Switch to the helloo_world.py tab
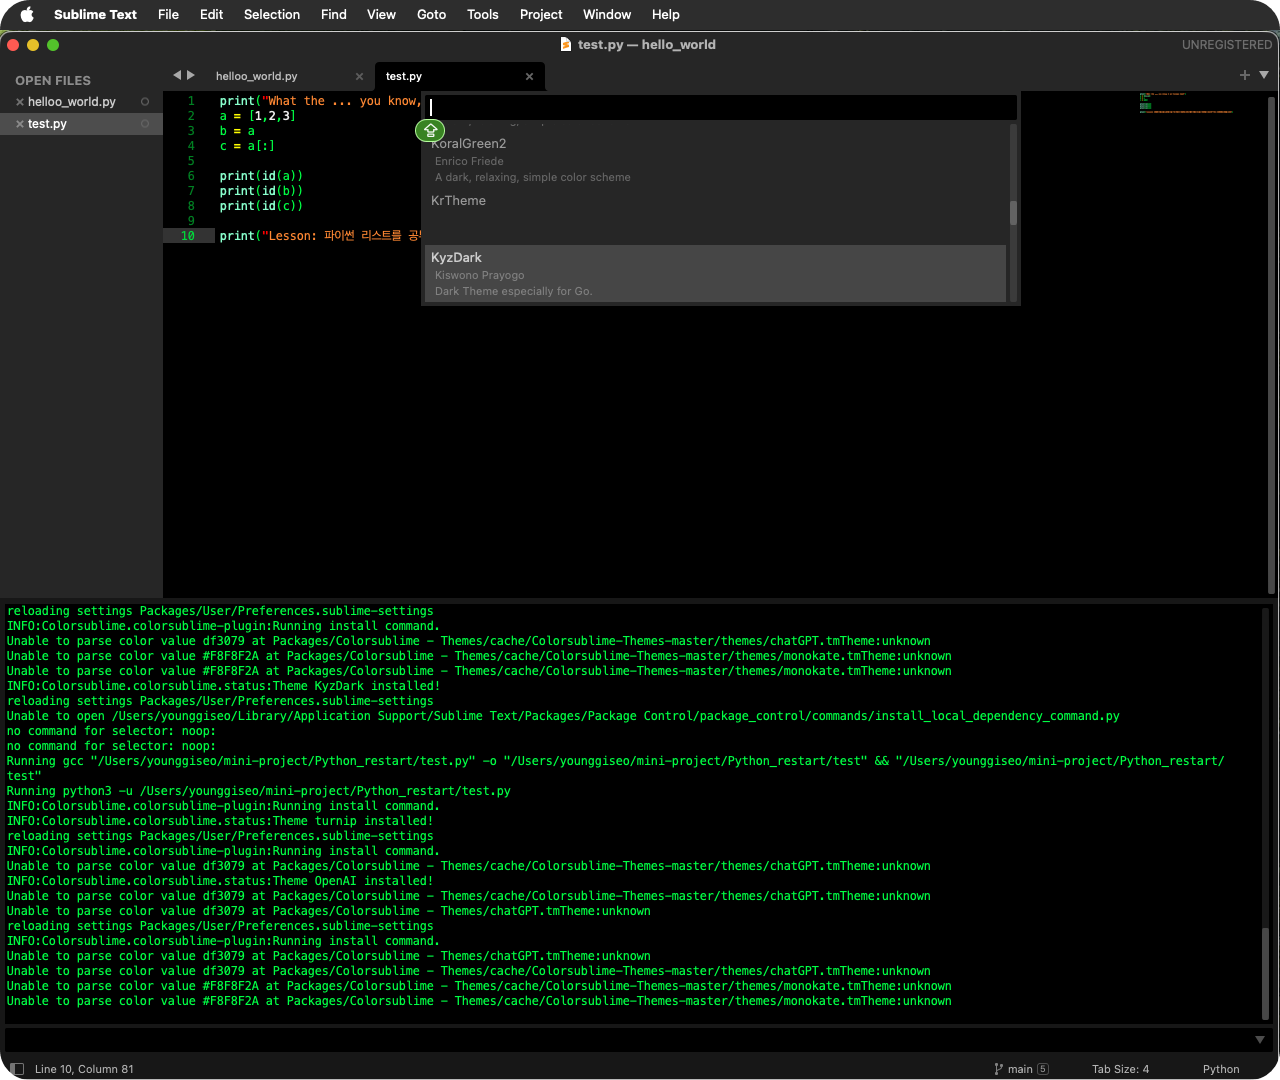 pyautogui.click(x=257, y=77)
